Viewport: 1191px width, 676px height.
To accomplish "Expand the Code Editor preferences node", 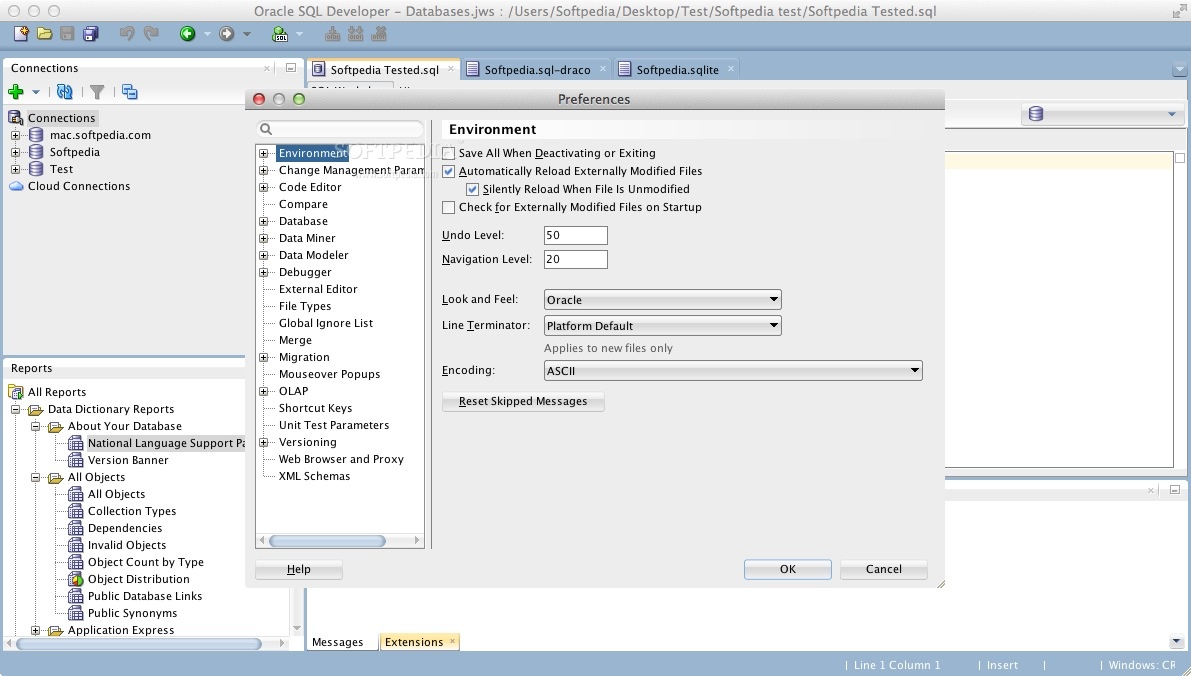I will point(264,187).
